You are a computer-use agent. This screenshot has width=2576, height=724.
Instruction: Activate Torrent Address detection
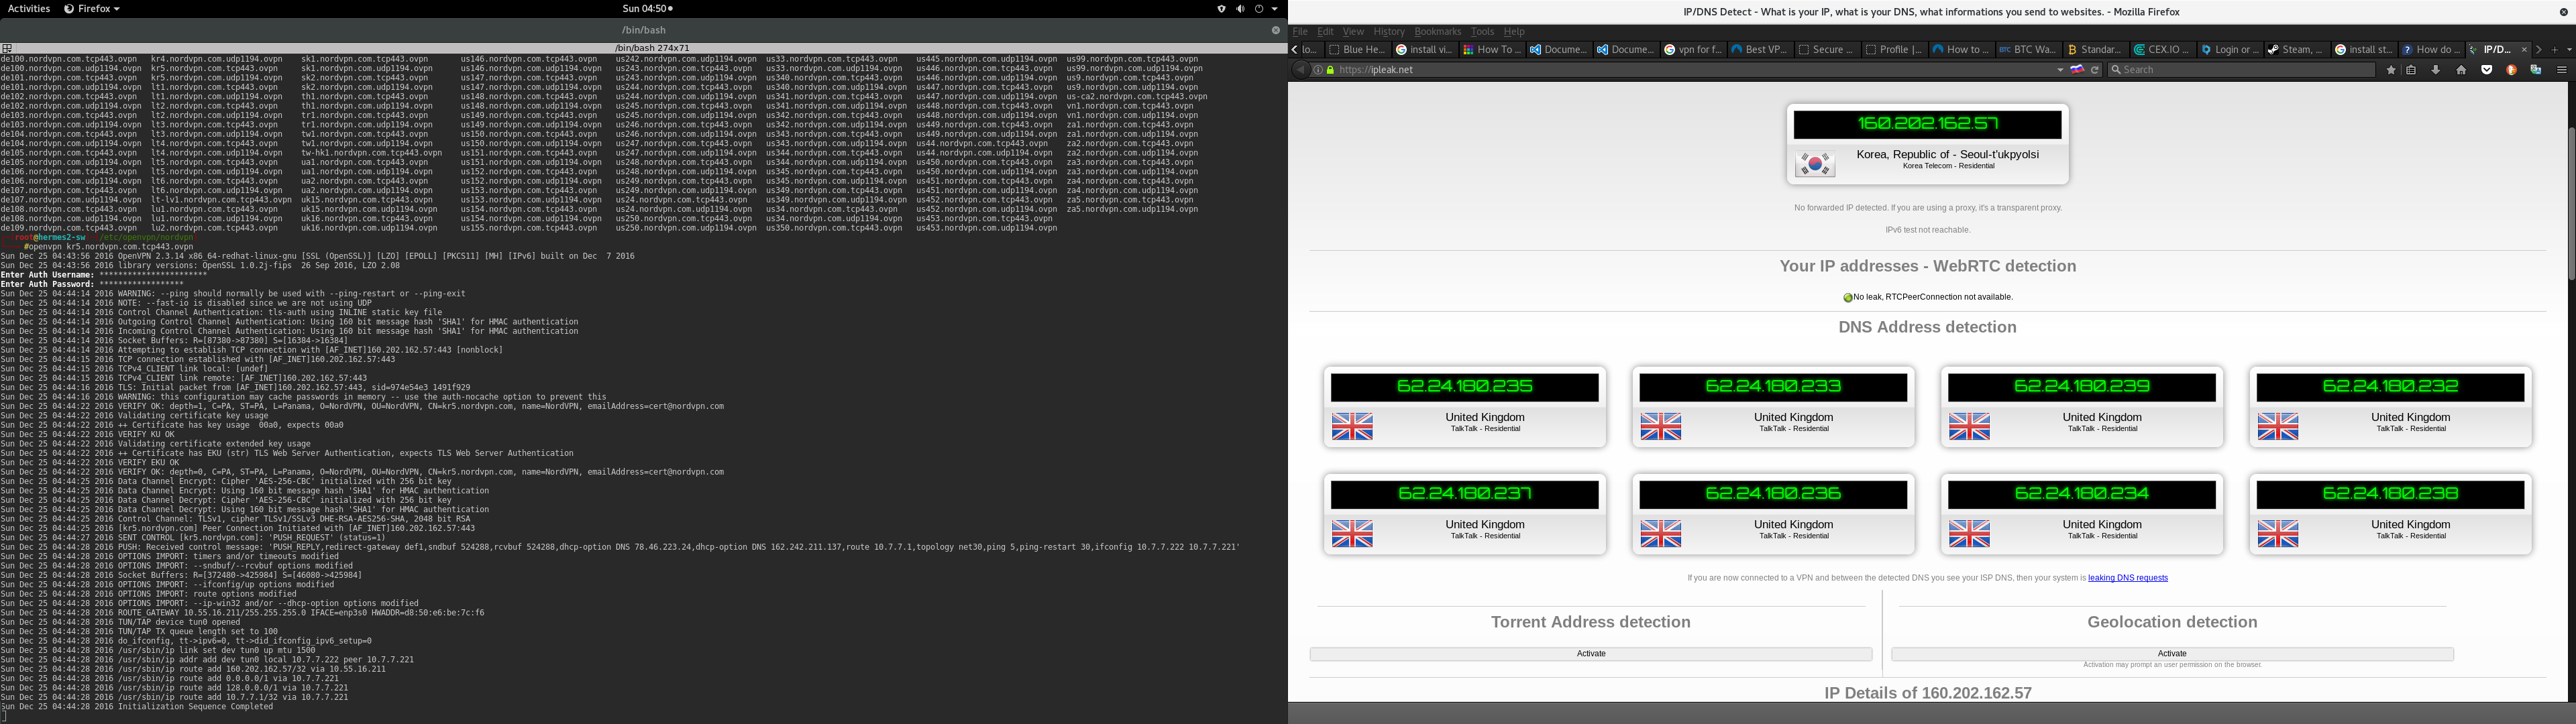click(1590, 654)
